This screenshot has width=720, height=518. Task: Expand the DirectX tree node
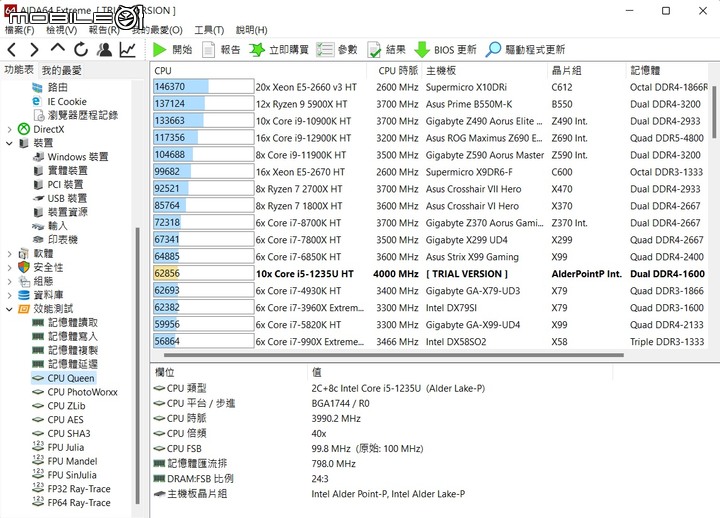(10, 130)
